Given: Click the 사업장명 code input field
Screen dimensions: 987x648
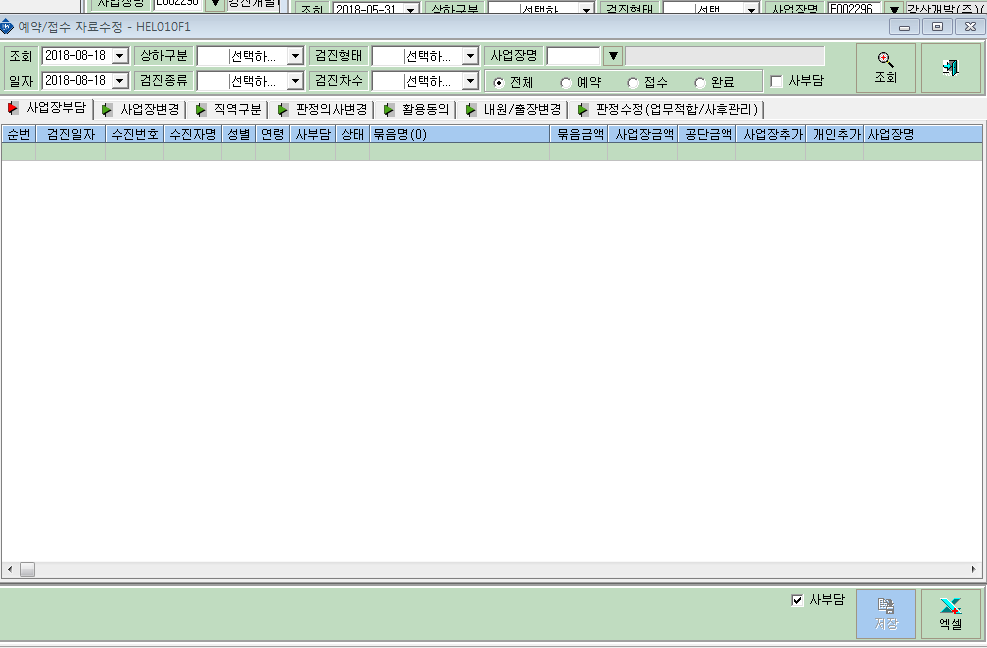Looking at the screenshot, I should (573, 56).
